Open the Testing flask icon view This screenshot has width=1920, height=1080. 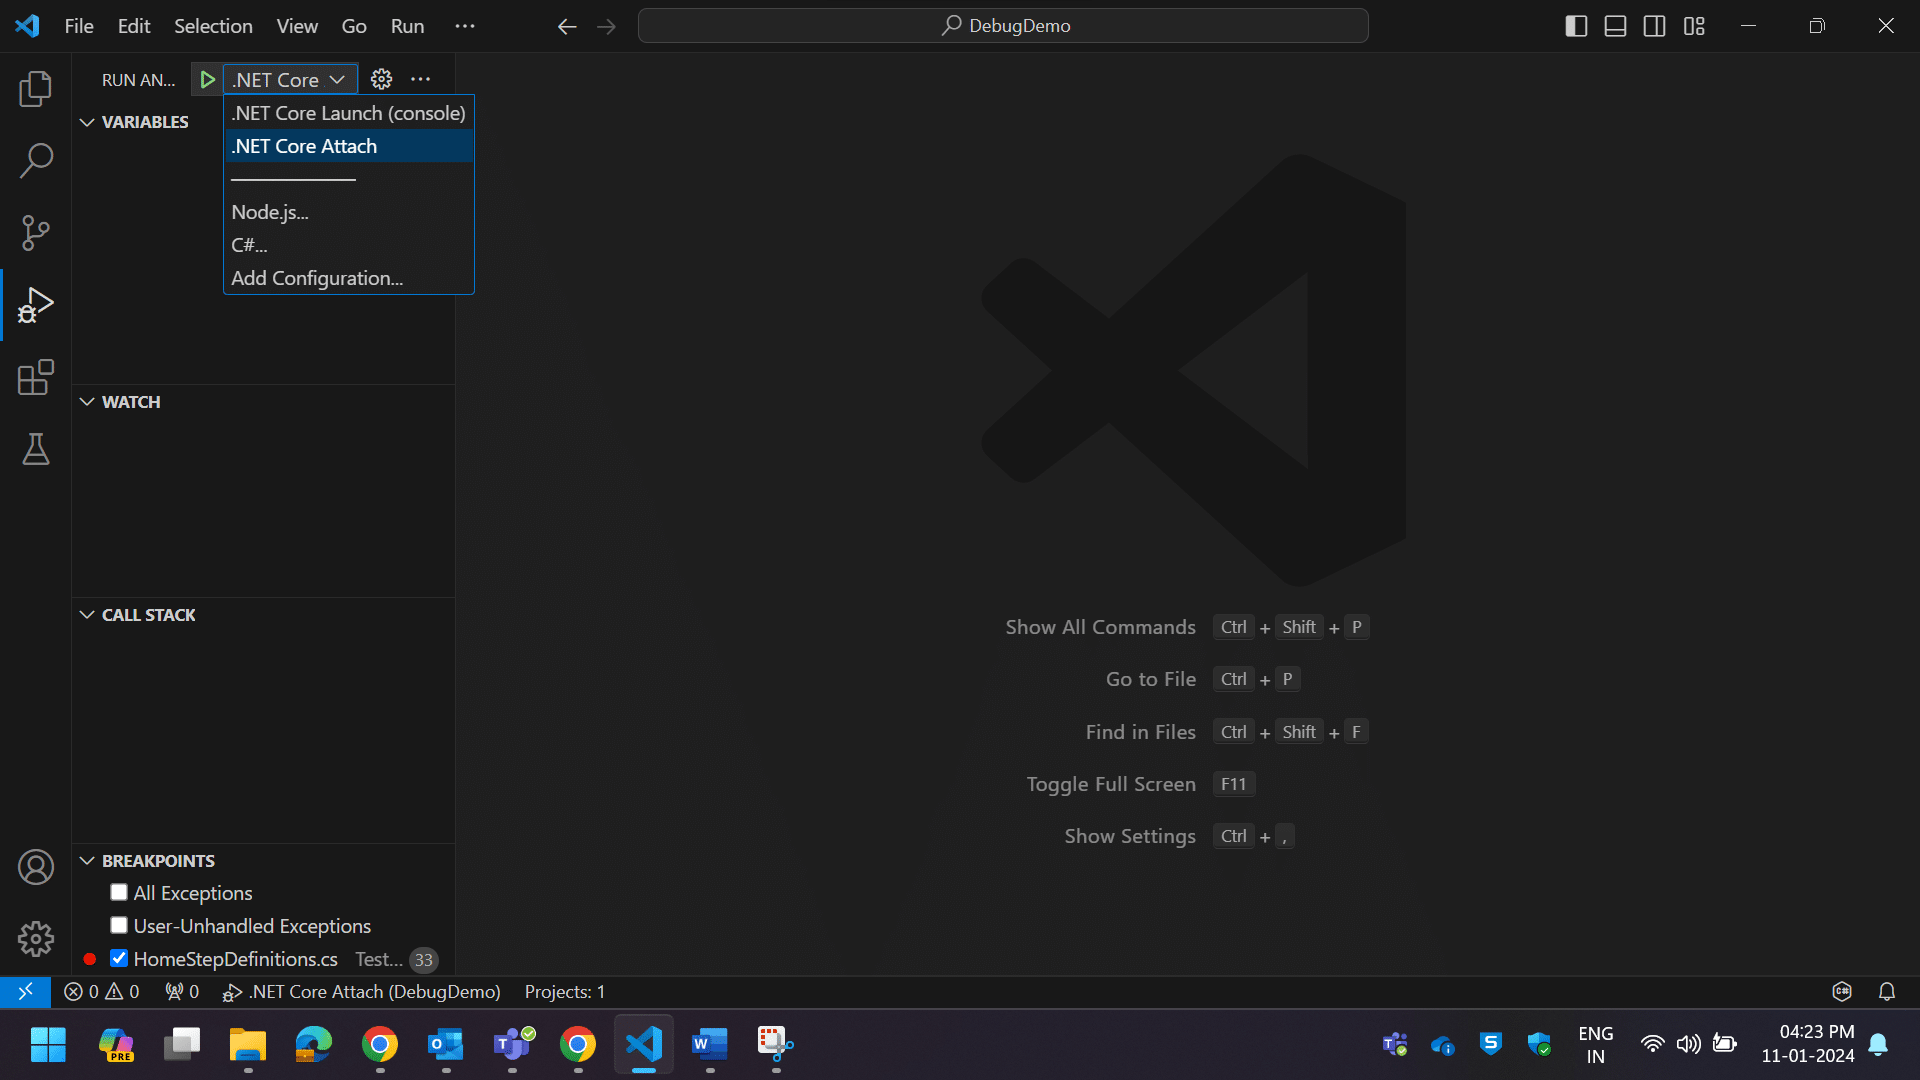[x=36, y=449]
